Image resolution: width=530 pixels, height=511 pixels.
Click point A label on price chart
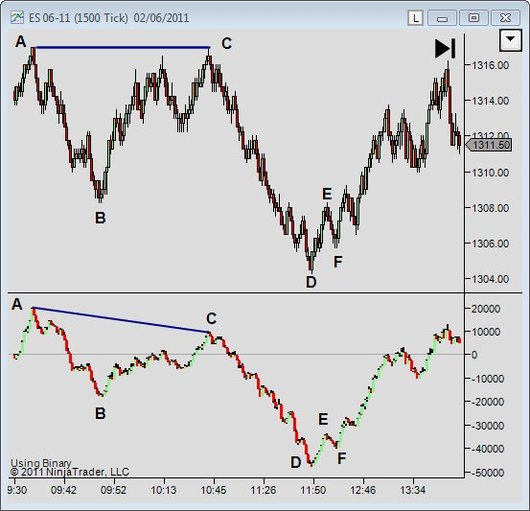(x=21, y=42)
